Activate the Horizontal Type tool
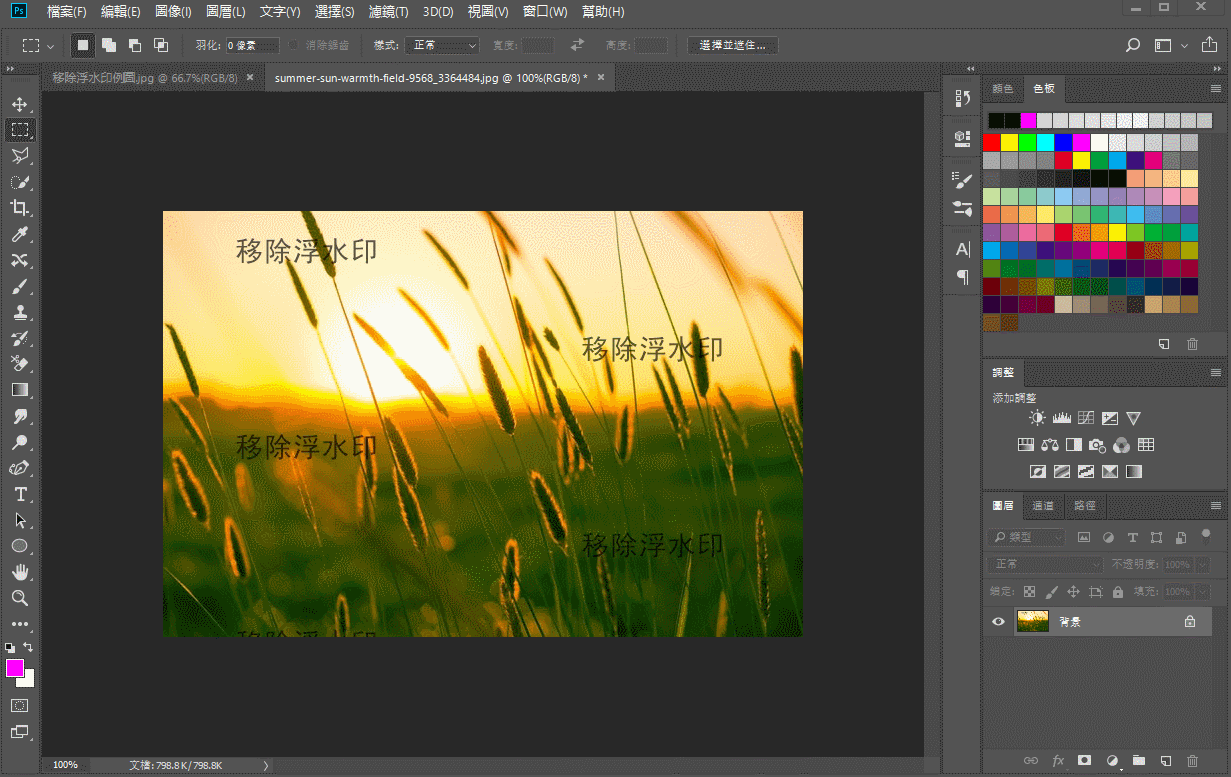Screen dimensions: 1231x777 (x=19, y=494)
